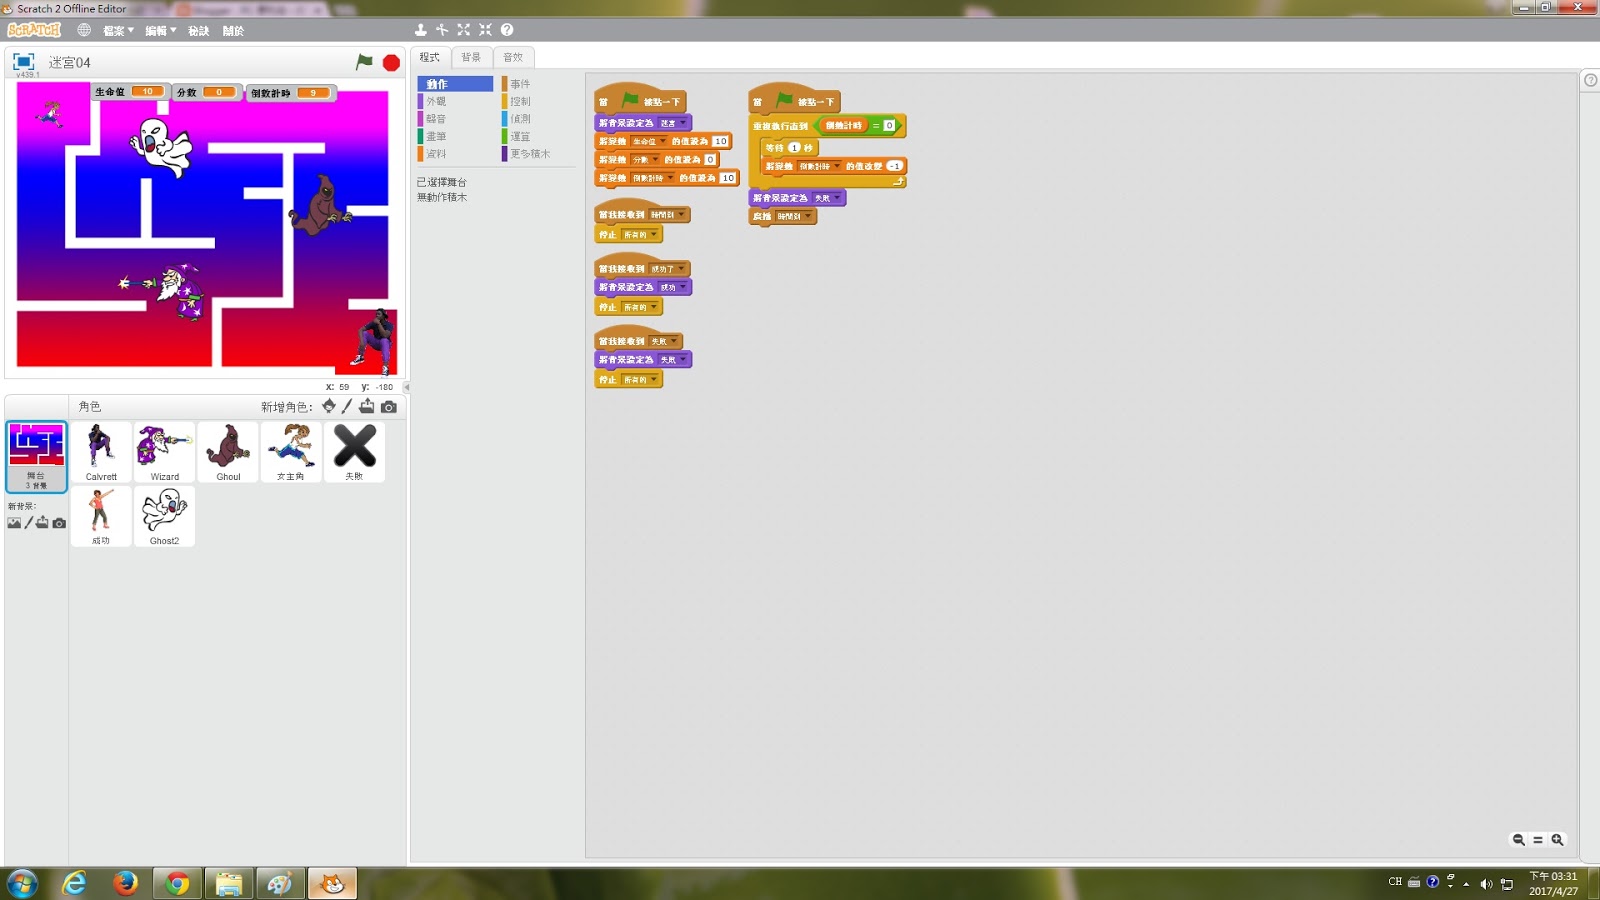Select the Duplicate stamp tool

click(x=420, y=30)
